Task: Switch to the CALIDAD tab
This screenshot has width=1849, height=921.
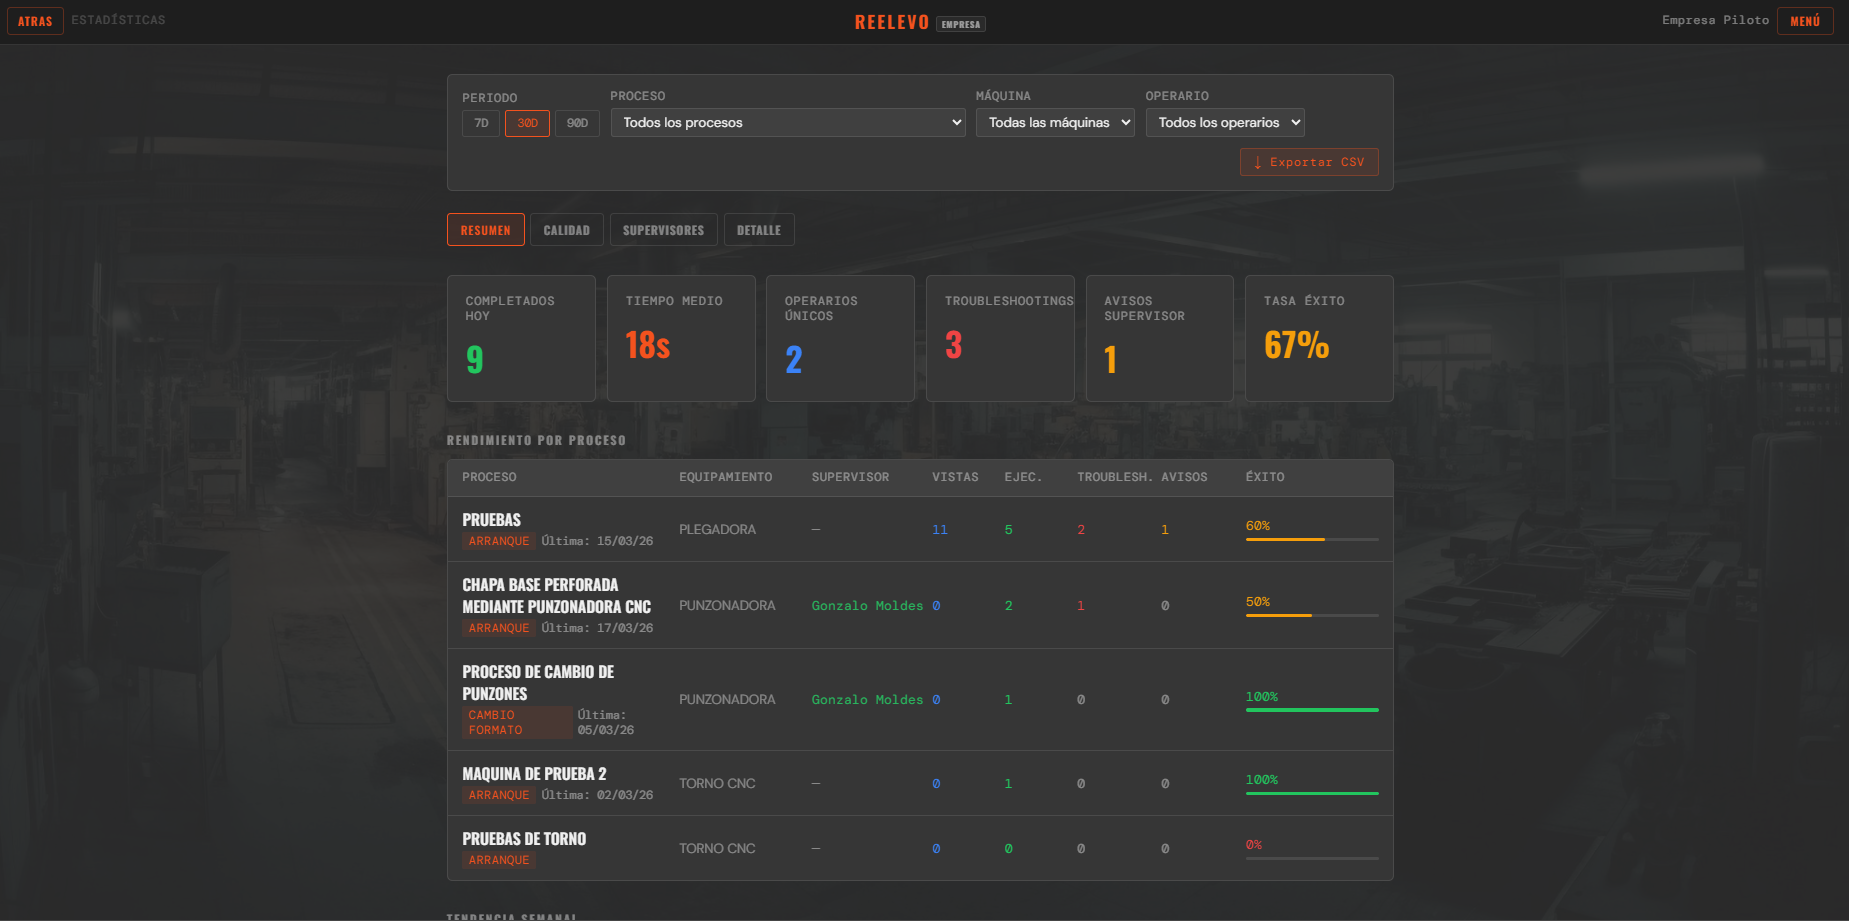Action: 567,229
